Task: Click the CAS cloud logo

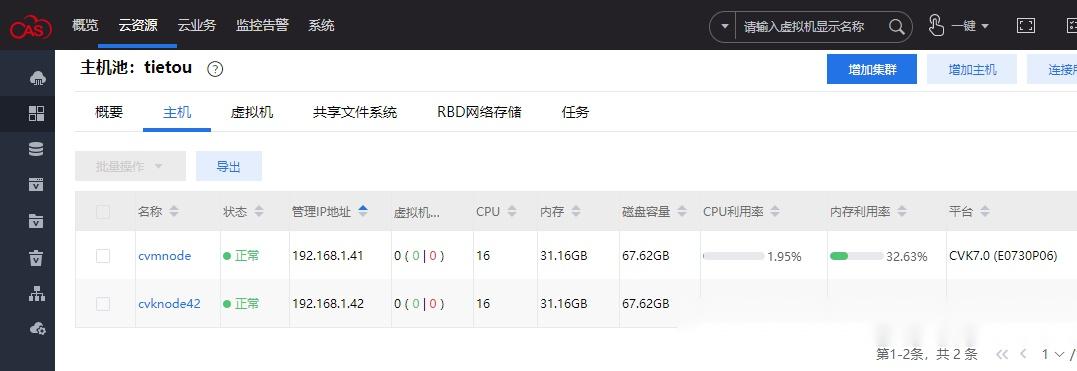Action: point(30,26)
